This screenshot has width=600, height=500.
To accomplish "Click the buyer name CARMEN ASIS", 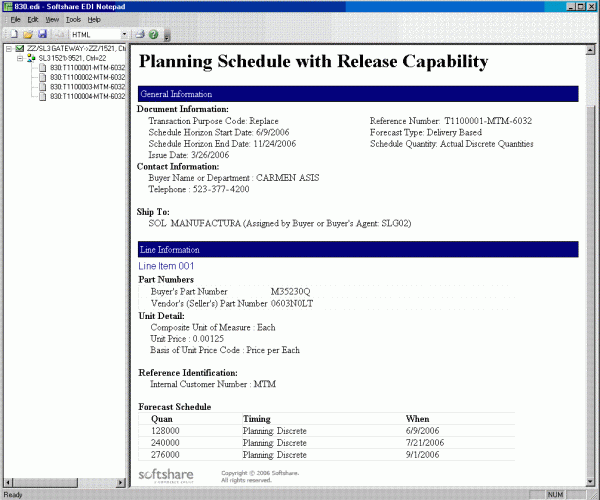I will point(288,178).
